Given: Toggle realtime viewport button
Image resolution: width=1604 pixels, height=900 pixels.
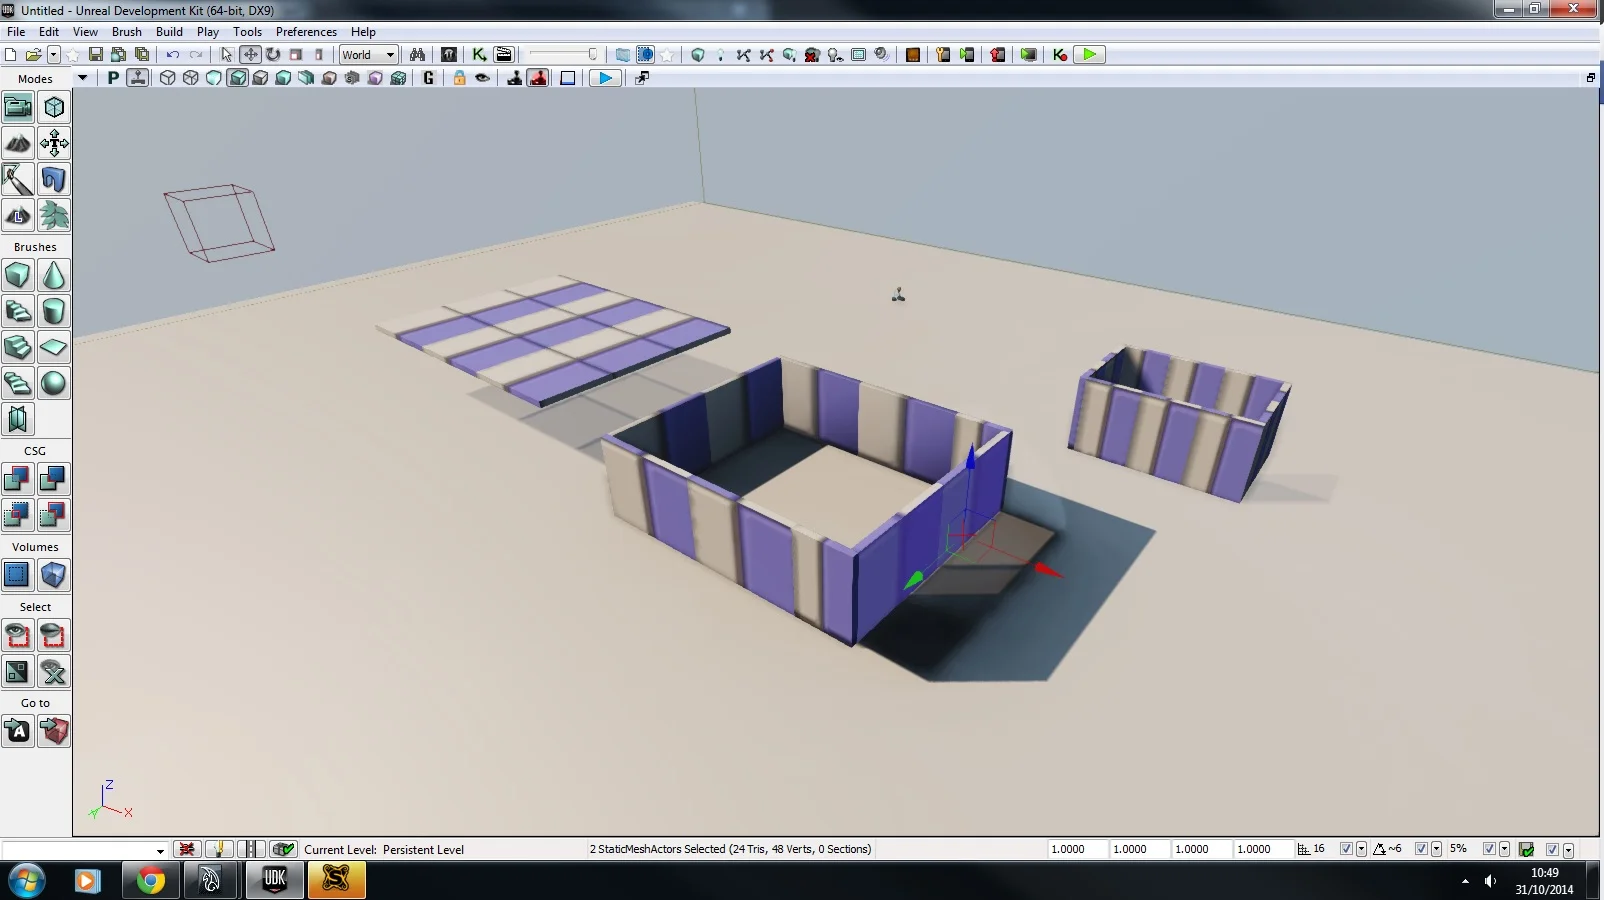Looking at the screenshot, I should (137, 78).
